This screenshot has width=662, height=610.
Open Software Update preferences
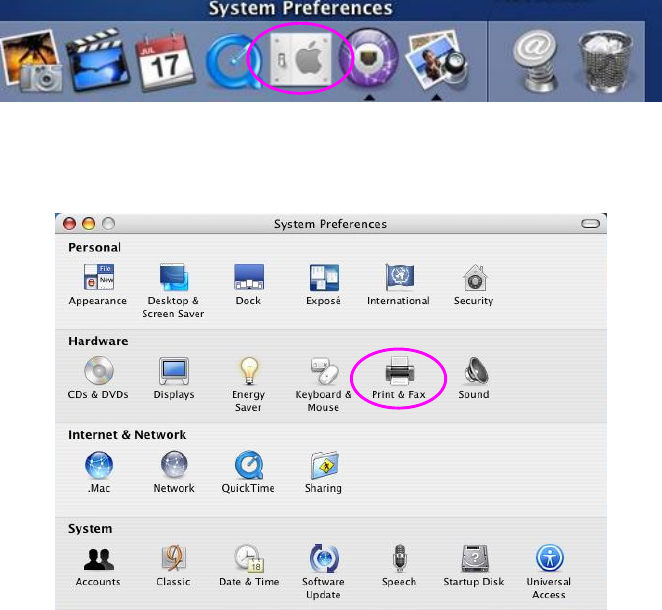[x=323, y=572]
